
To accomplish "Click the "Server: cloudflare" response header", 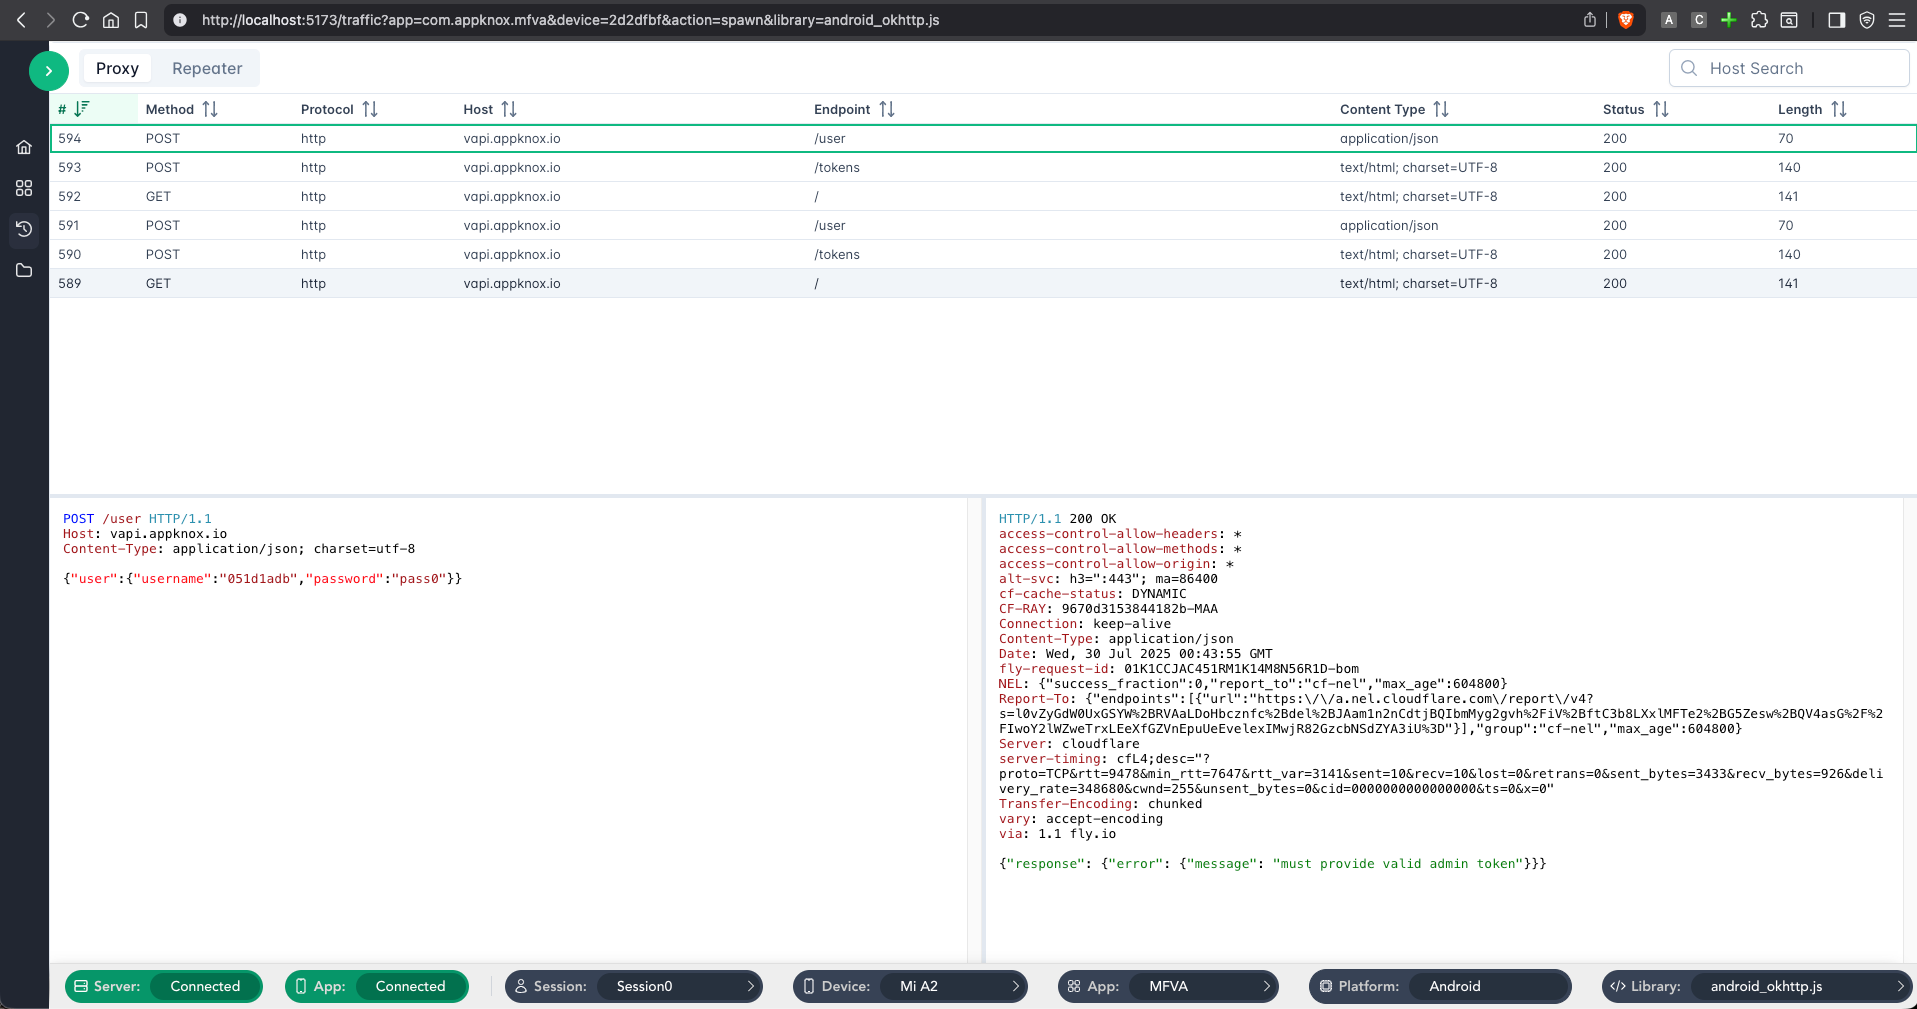I will tap(1069, 743).
